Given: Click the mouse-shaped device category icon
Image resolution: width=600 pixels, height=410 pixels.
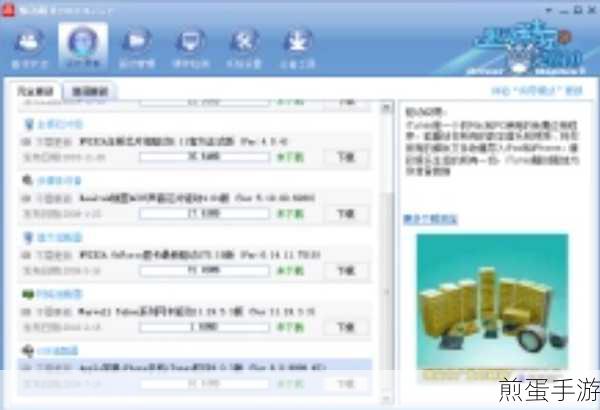Looking at the screenshot, I should pyautogui.click(x=28, y=180).
